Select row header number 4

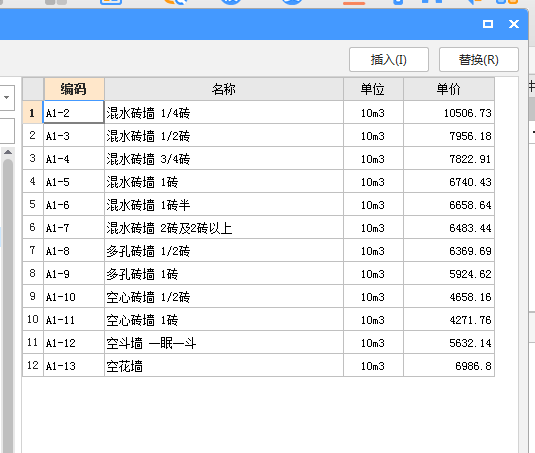point(33,181)
